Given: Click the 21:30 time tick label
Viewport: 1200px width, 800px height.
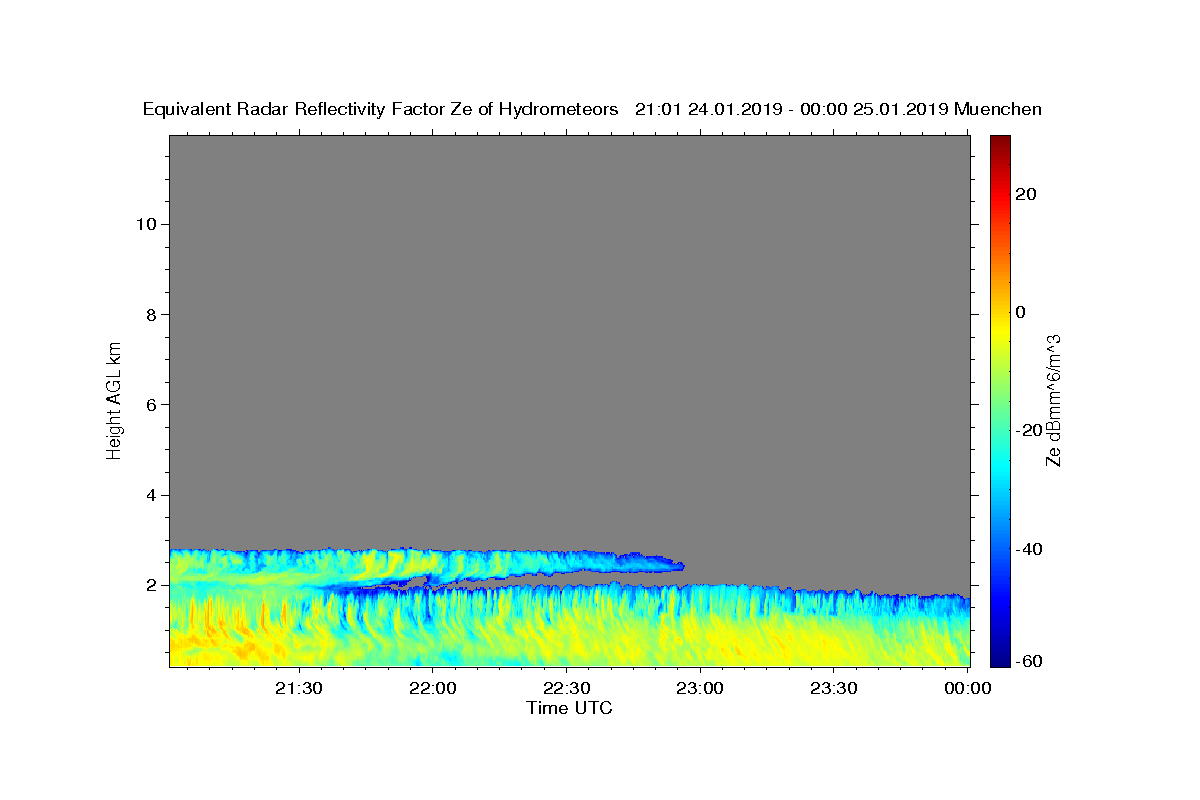Looking at the screenshot, I should click(x=299, y=688).
